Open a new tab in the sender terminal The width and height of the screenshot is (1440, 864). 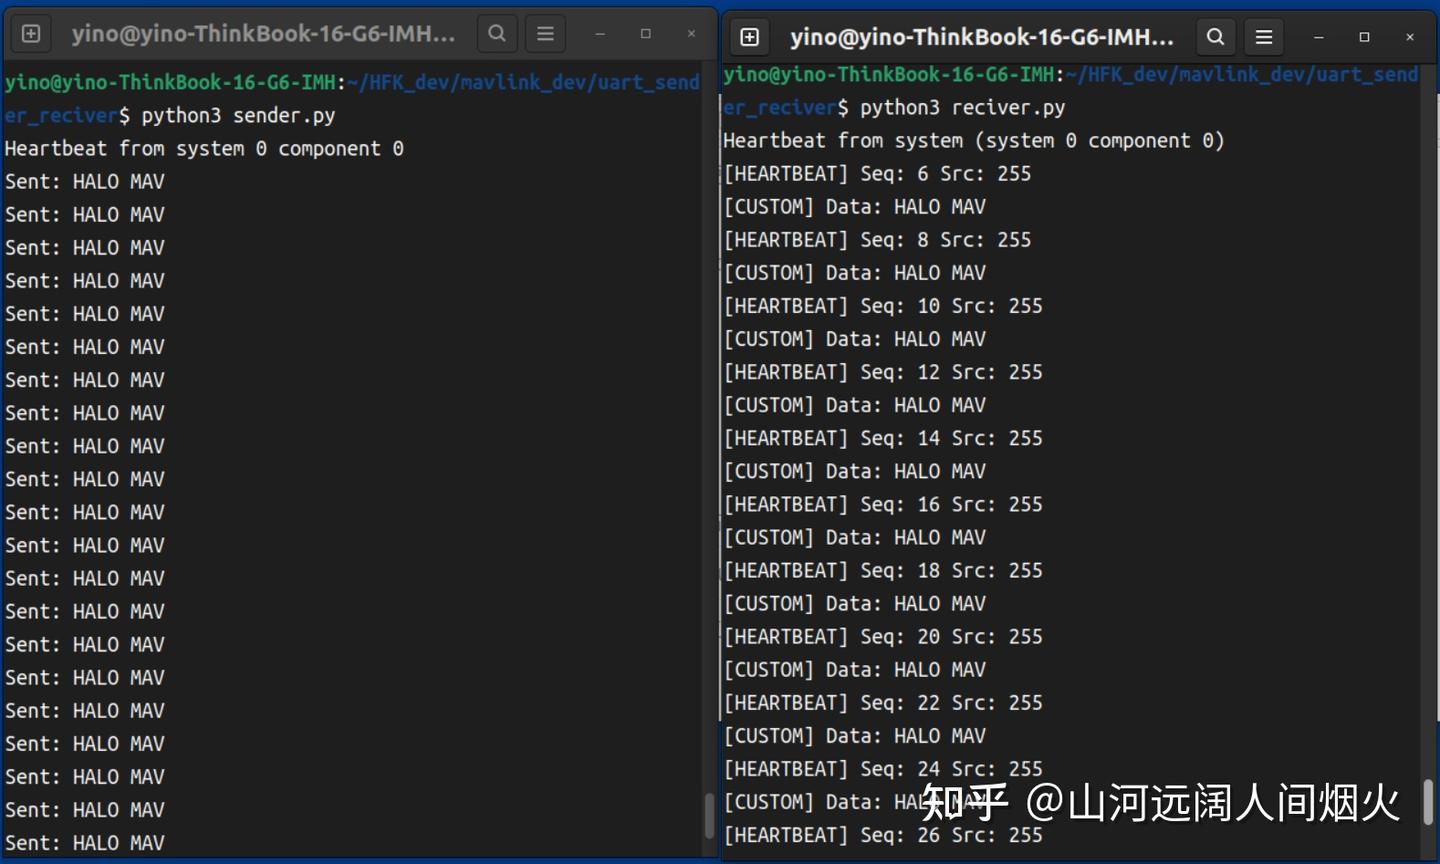coord(30,33)
